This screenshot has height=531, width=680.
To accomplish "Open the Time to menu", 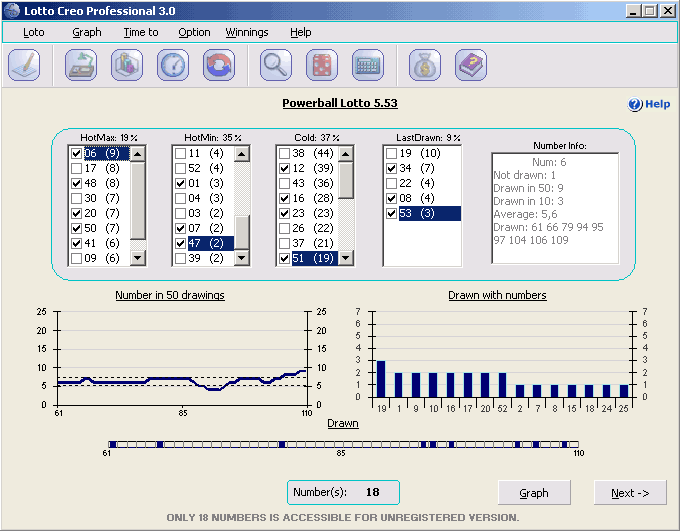I will [x=141, y=33].
